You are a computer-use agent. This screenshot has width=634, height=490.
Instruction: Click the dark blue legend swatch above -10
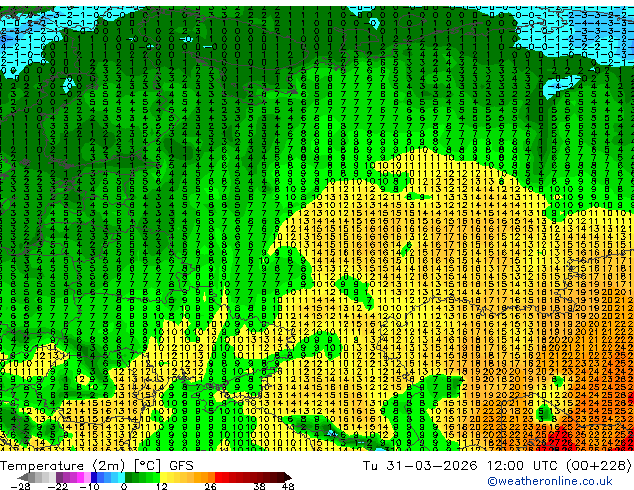tap(94, 477)
